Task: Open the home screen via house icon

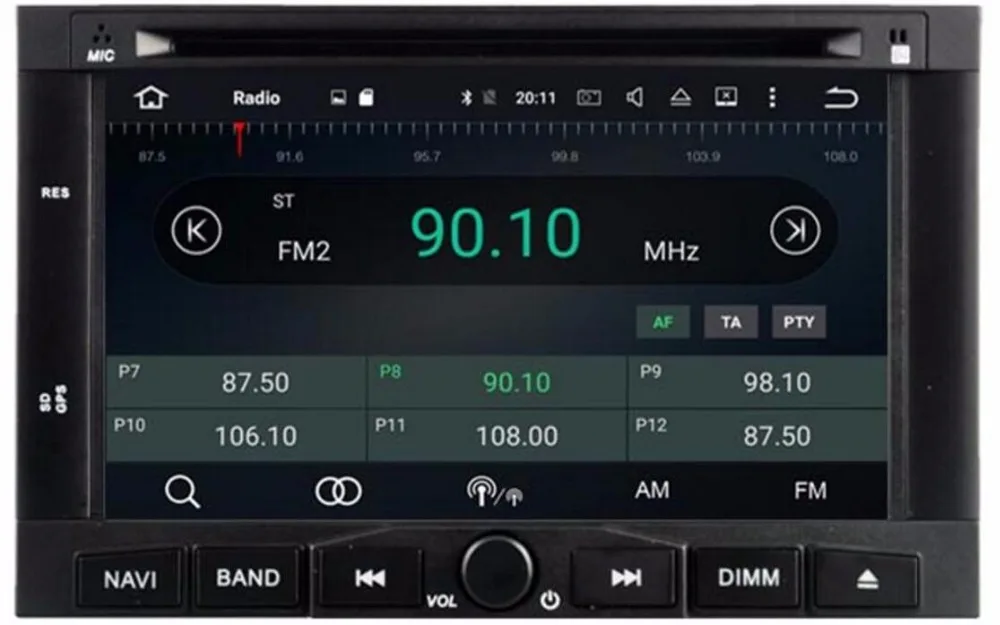Action: pos(150,97)
